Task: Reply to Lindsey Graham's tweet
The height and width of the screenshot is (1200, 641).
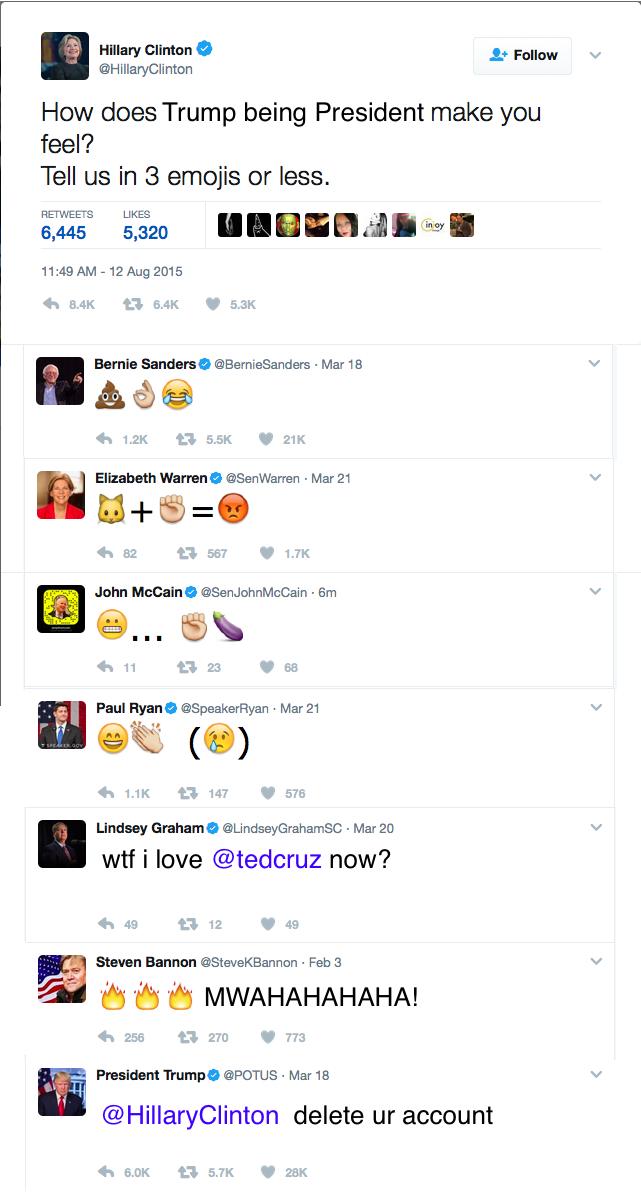Action: 103,924
